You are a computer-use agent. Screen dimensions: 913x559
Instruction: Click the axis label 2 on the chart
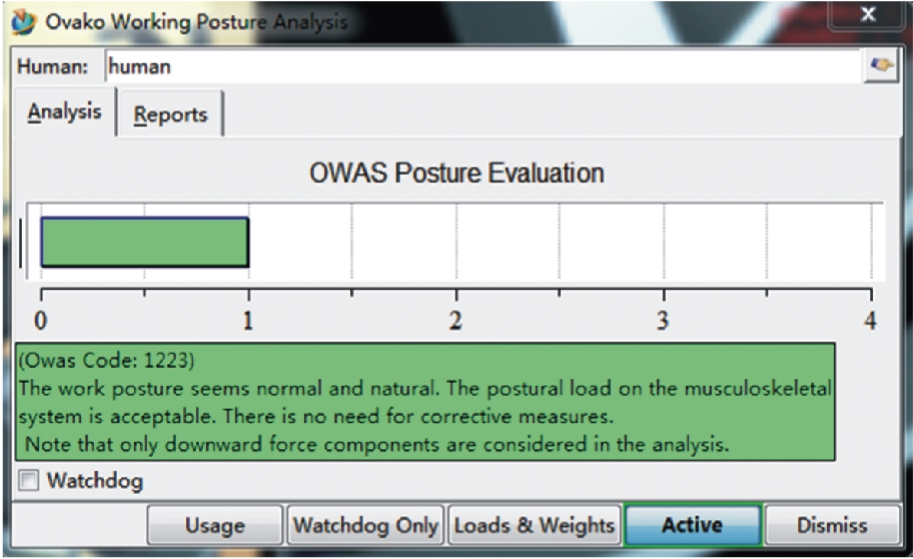coord(456,321)
